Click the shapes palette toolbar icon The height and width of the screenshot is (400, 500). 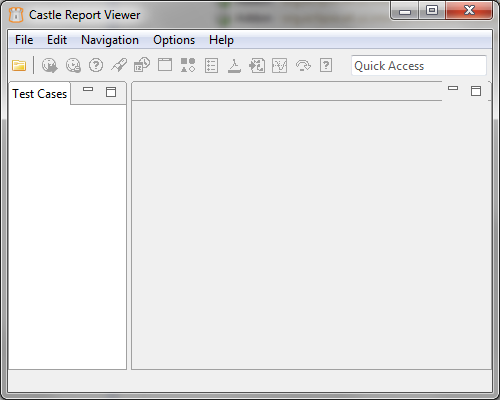[188, 65]
